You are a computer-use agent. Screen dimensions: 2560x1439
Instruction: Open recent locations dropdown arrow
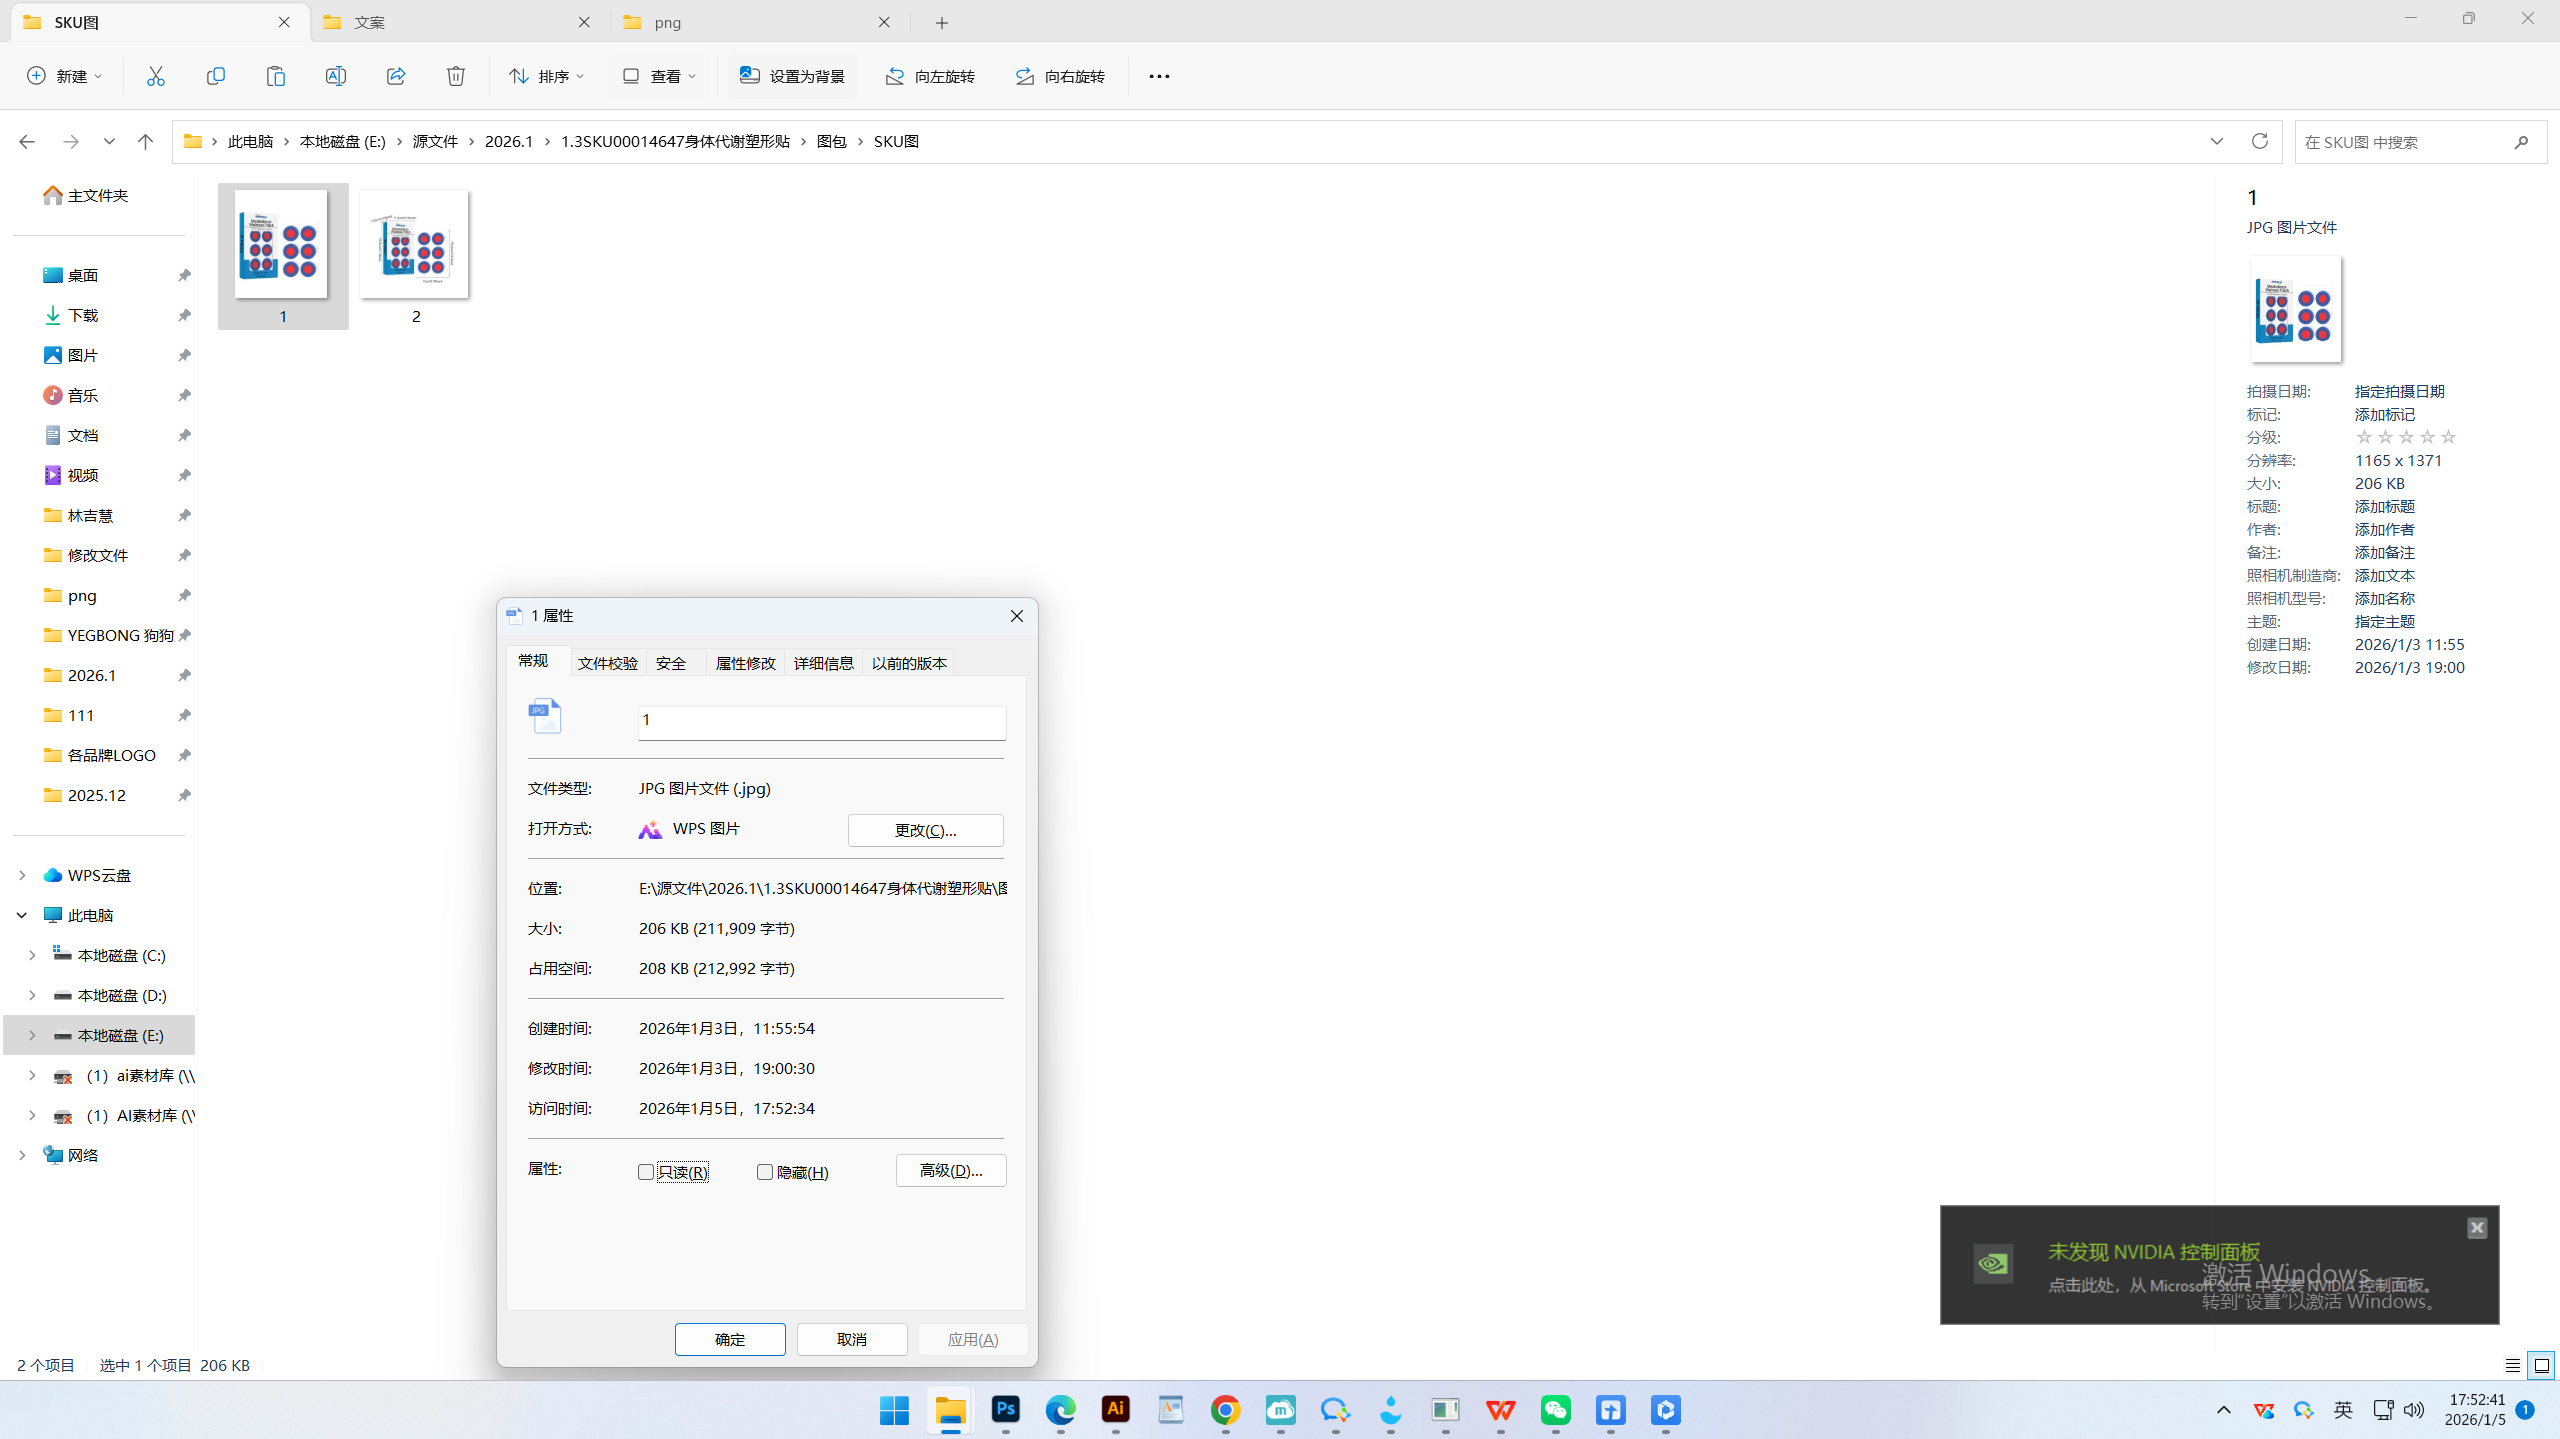tap(109, 142)
